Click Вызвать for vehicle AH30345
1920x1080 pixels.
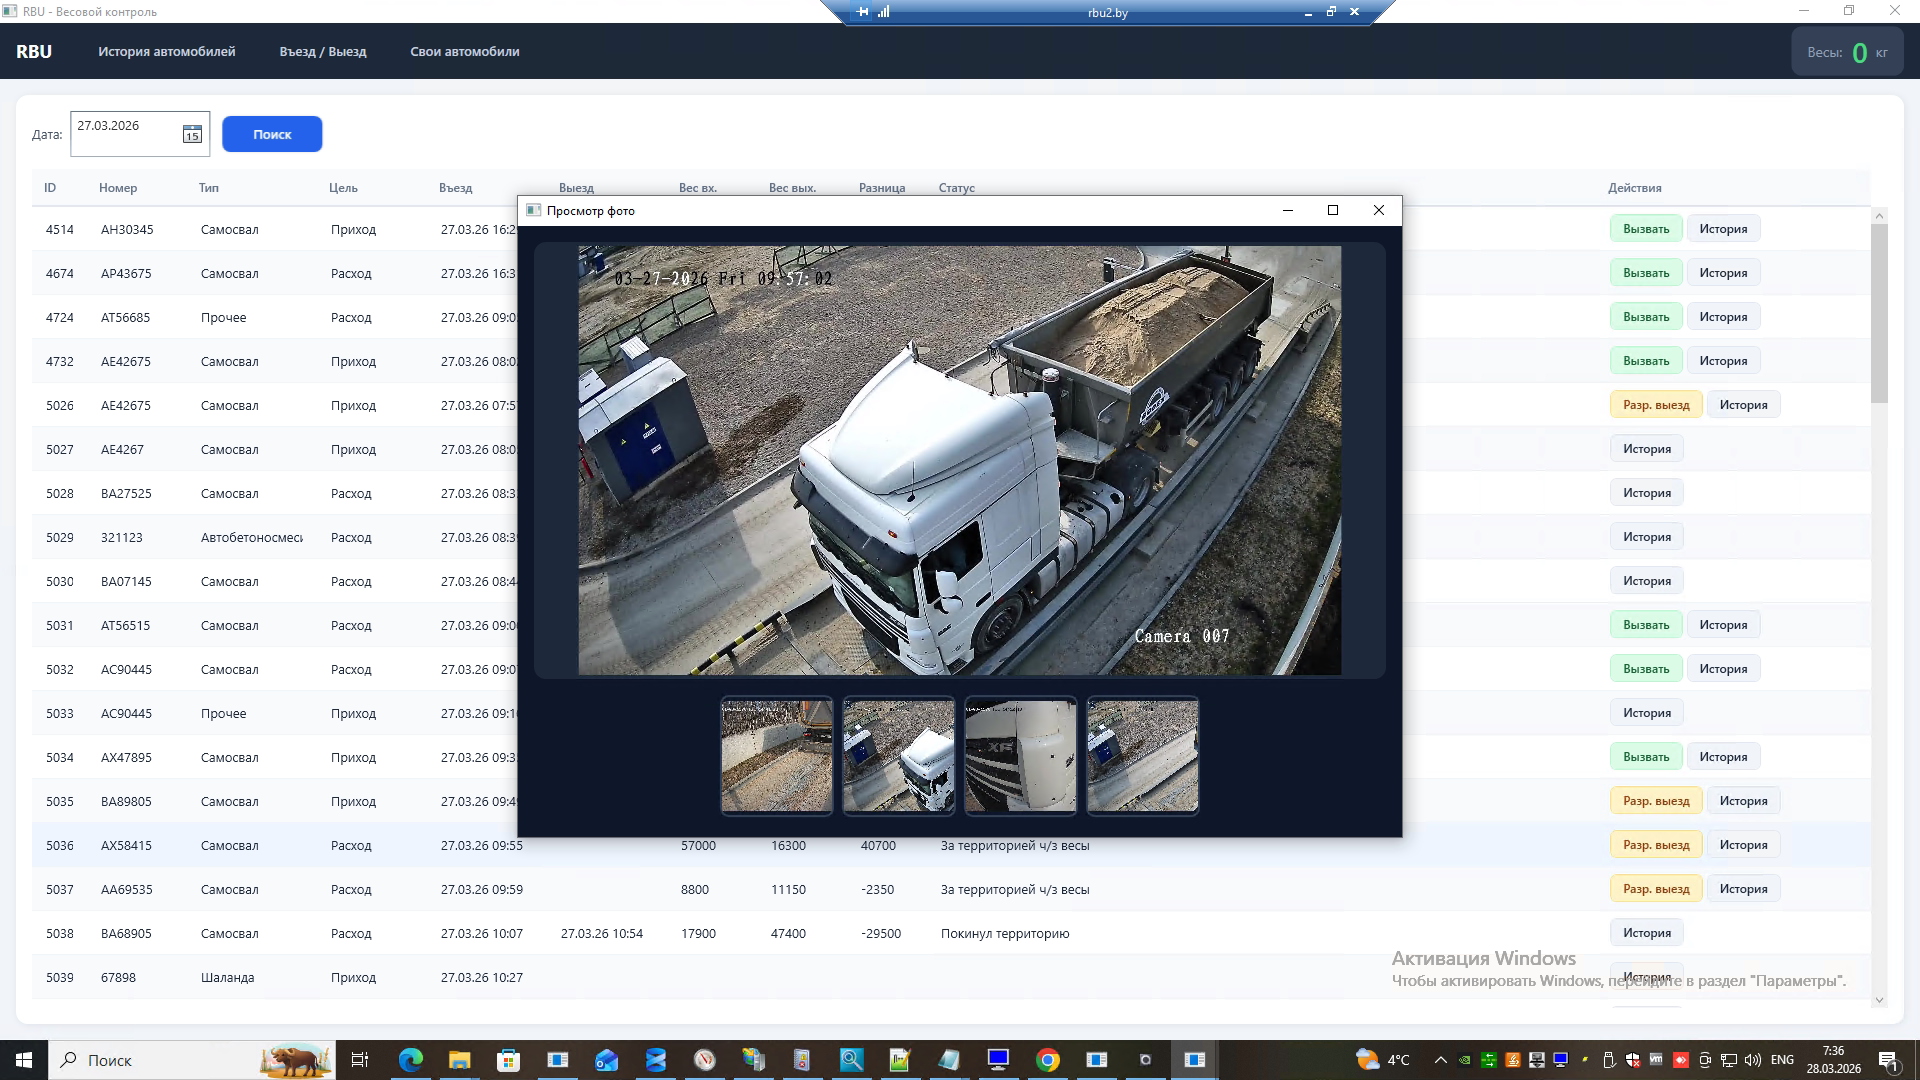click(1645, 229)
